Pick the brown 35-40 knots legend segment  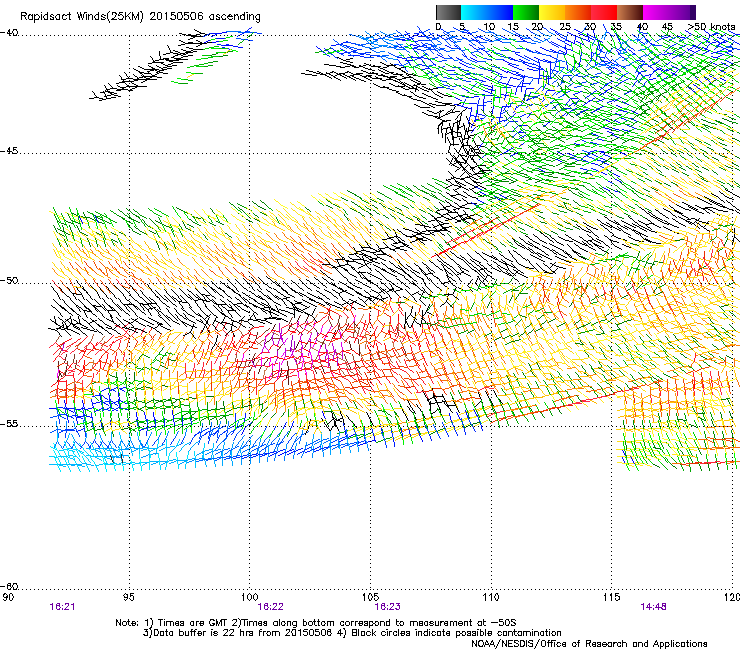pos(630,12)
